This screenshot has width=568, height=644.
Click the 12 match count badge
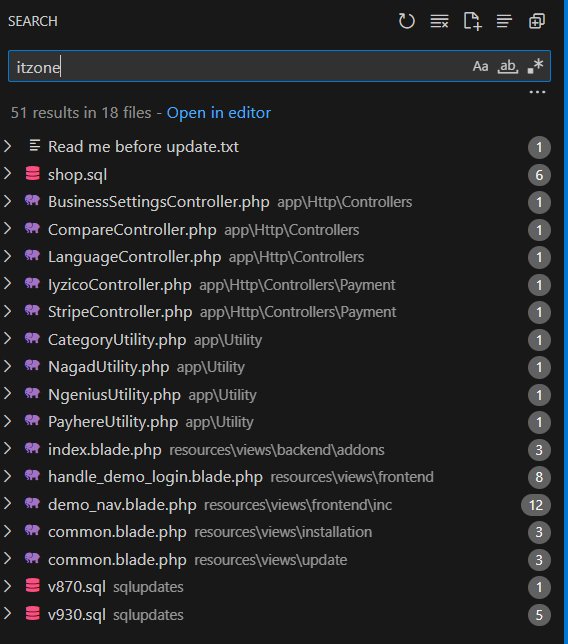click(536, 505)
